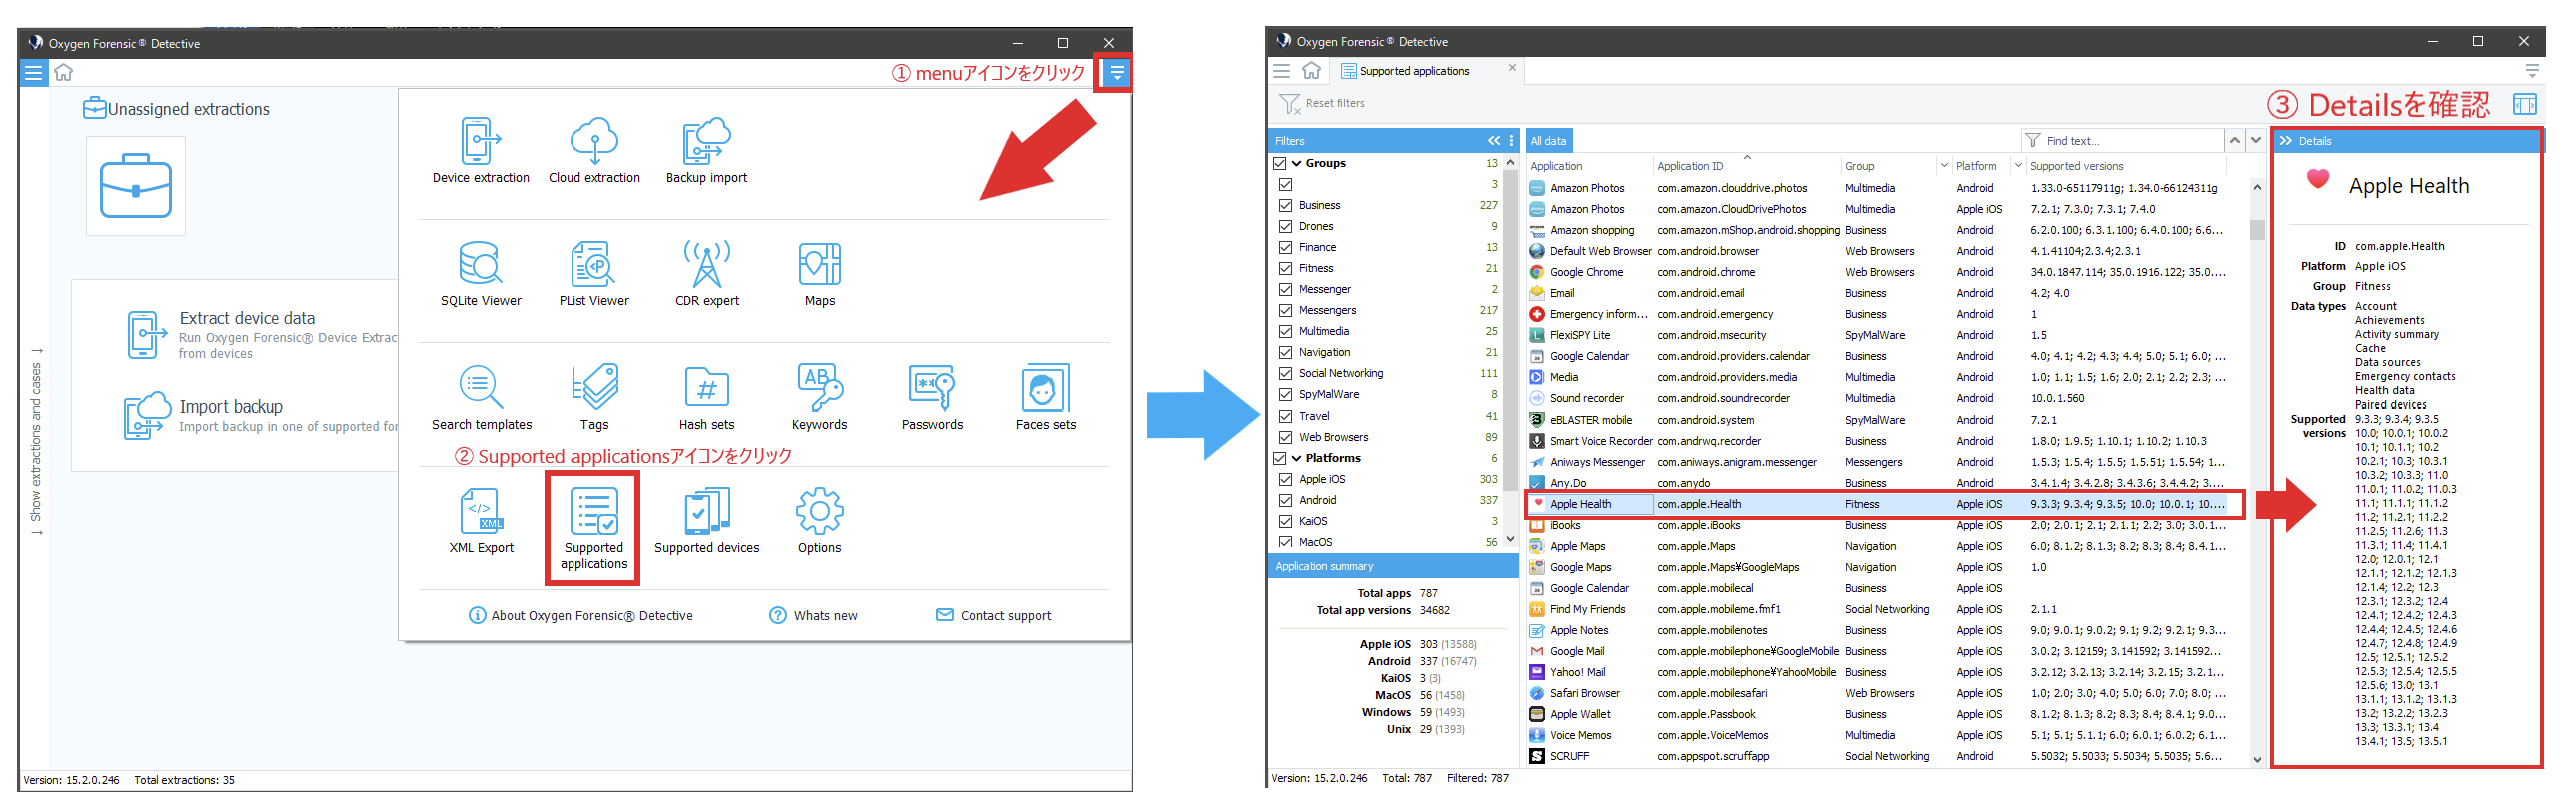Open About Oxygen Forensic Detective
Image resolution: width=2571 pixels, height=809 pixels.
pyautogui.click(x=581, y=615)
